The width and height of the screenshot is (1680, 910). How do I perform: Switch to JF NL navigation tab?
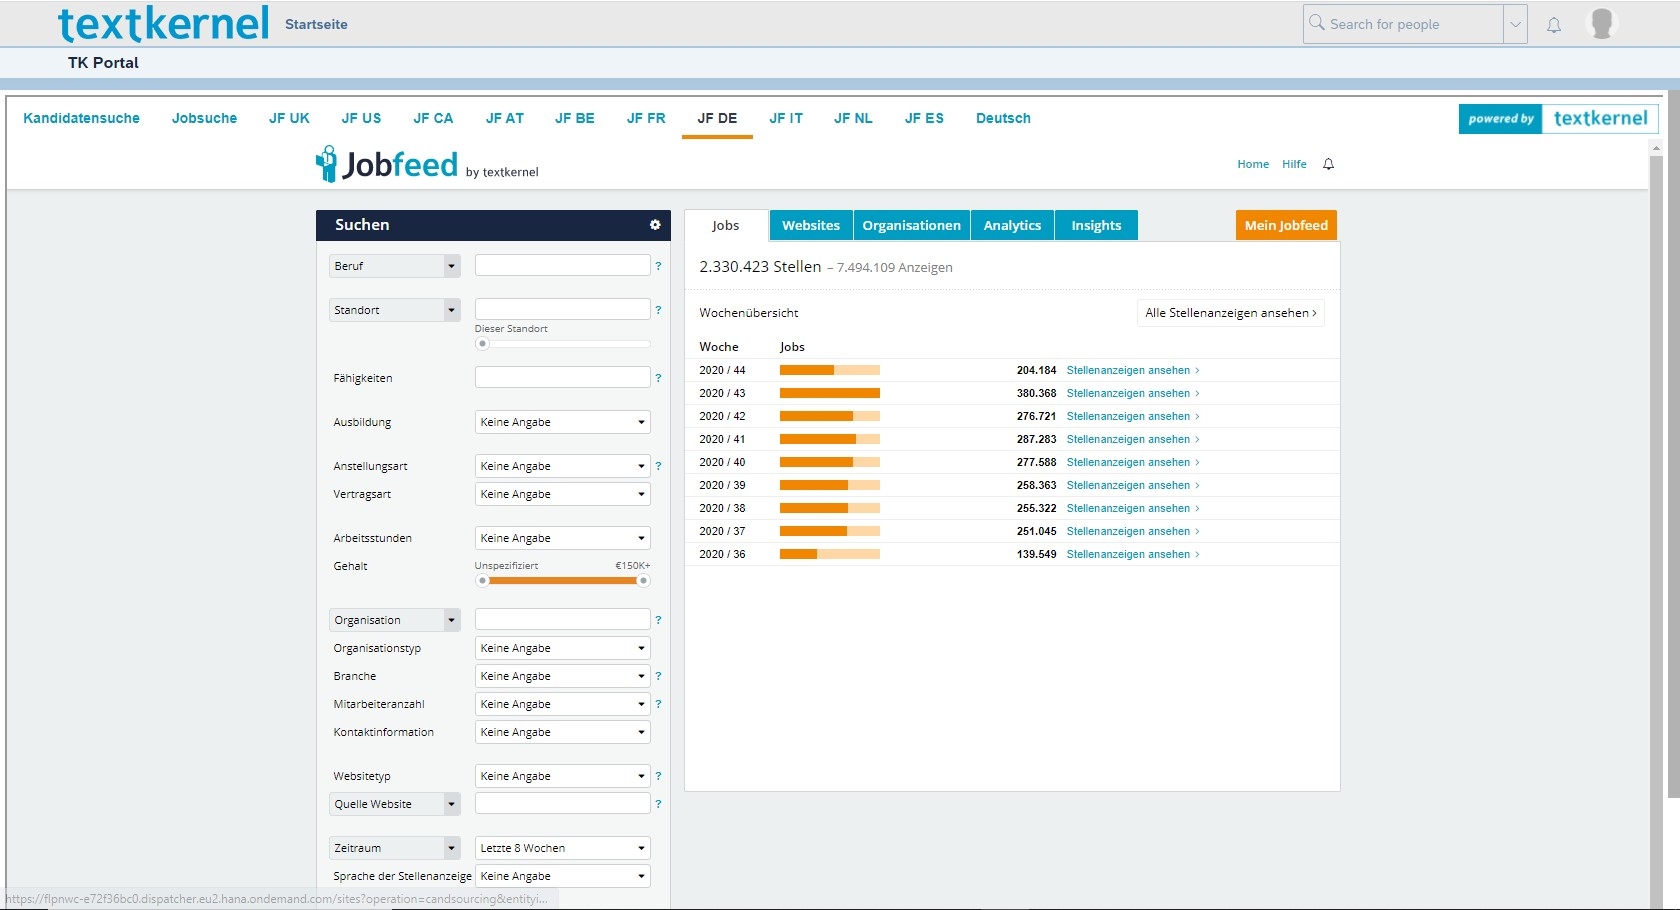coord(853,118)
